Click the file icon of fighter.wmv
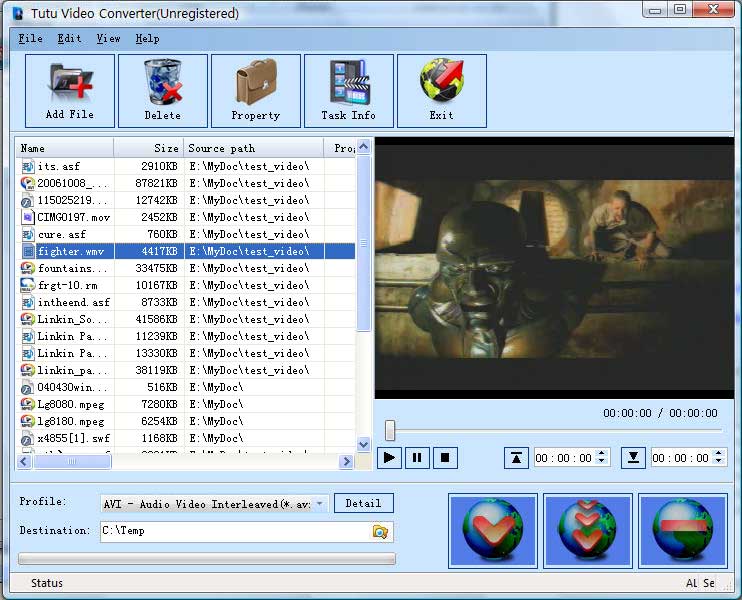This screenshot has height=600, width=742. [27, 251]
